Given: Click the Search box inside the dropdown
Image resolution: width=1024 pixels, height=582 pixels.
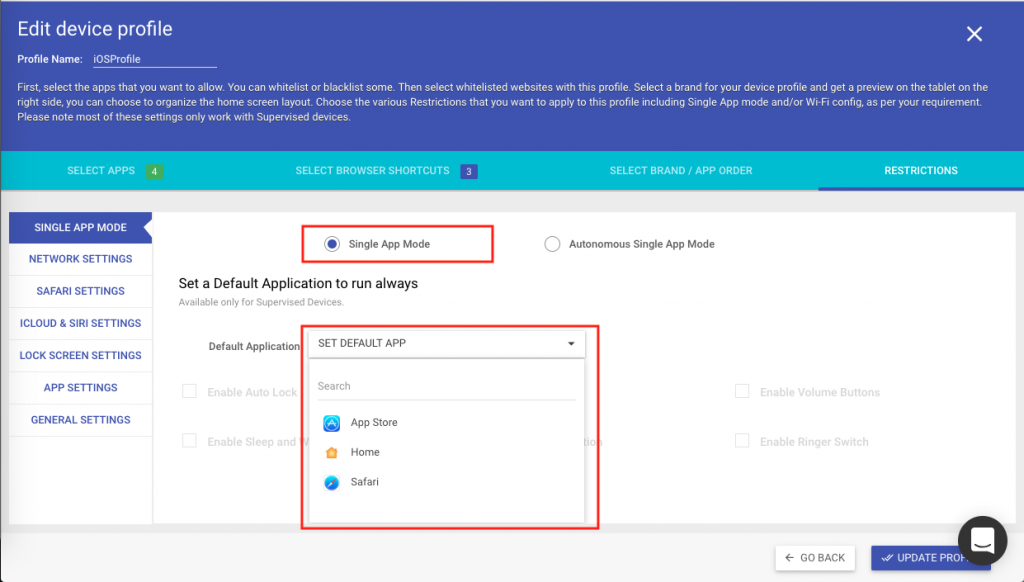Looking at the screenshot, I should pos(447,386).
